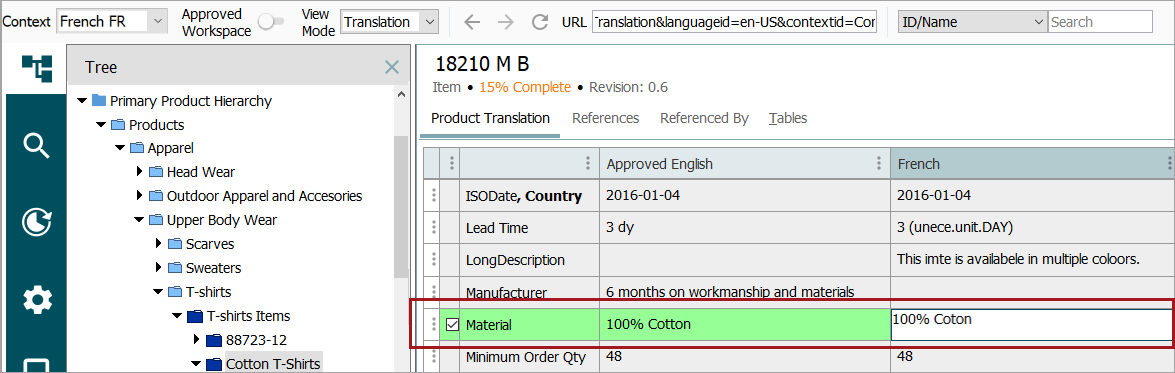The height and width of the screenshot is (373, 1175).
Task: Collapse the Upper Body Wear node
Action: pyautogui.click(x=139, y=220)
